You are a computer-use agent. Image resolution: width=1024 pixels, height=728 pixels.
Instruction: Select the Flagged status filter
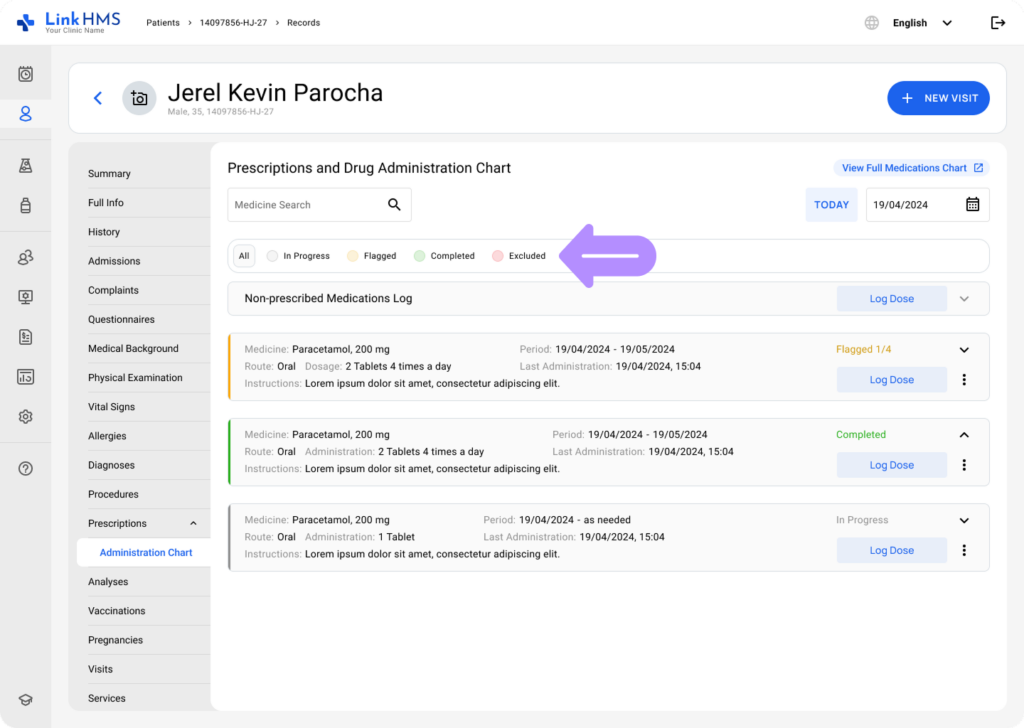[372, 256]
